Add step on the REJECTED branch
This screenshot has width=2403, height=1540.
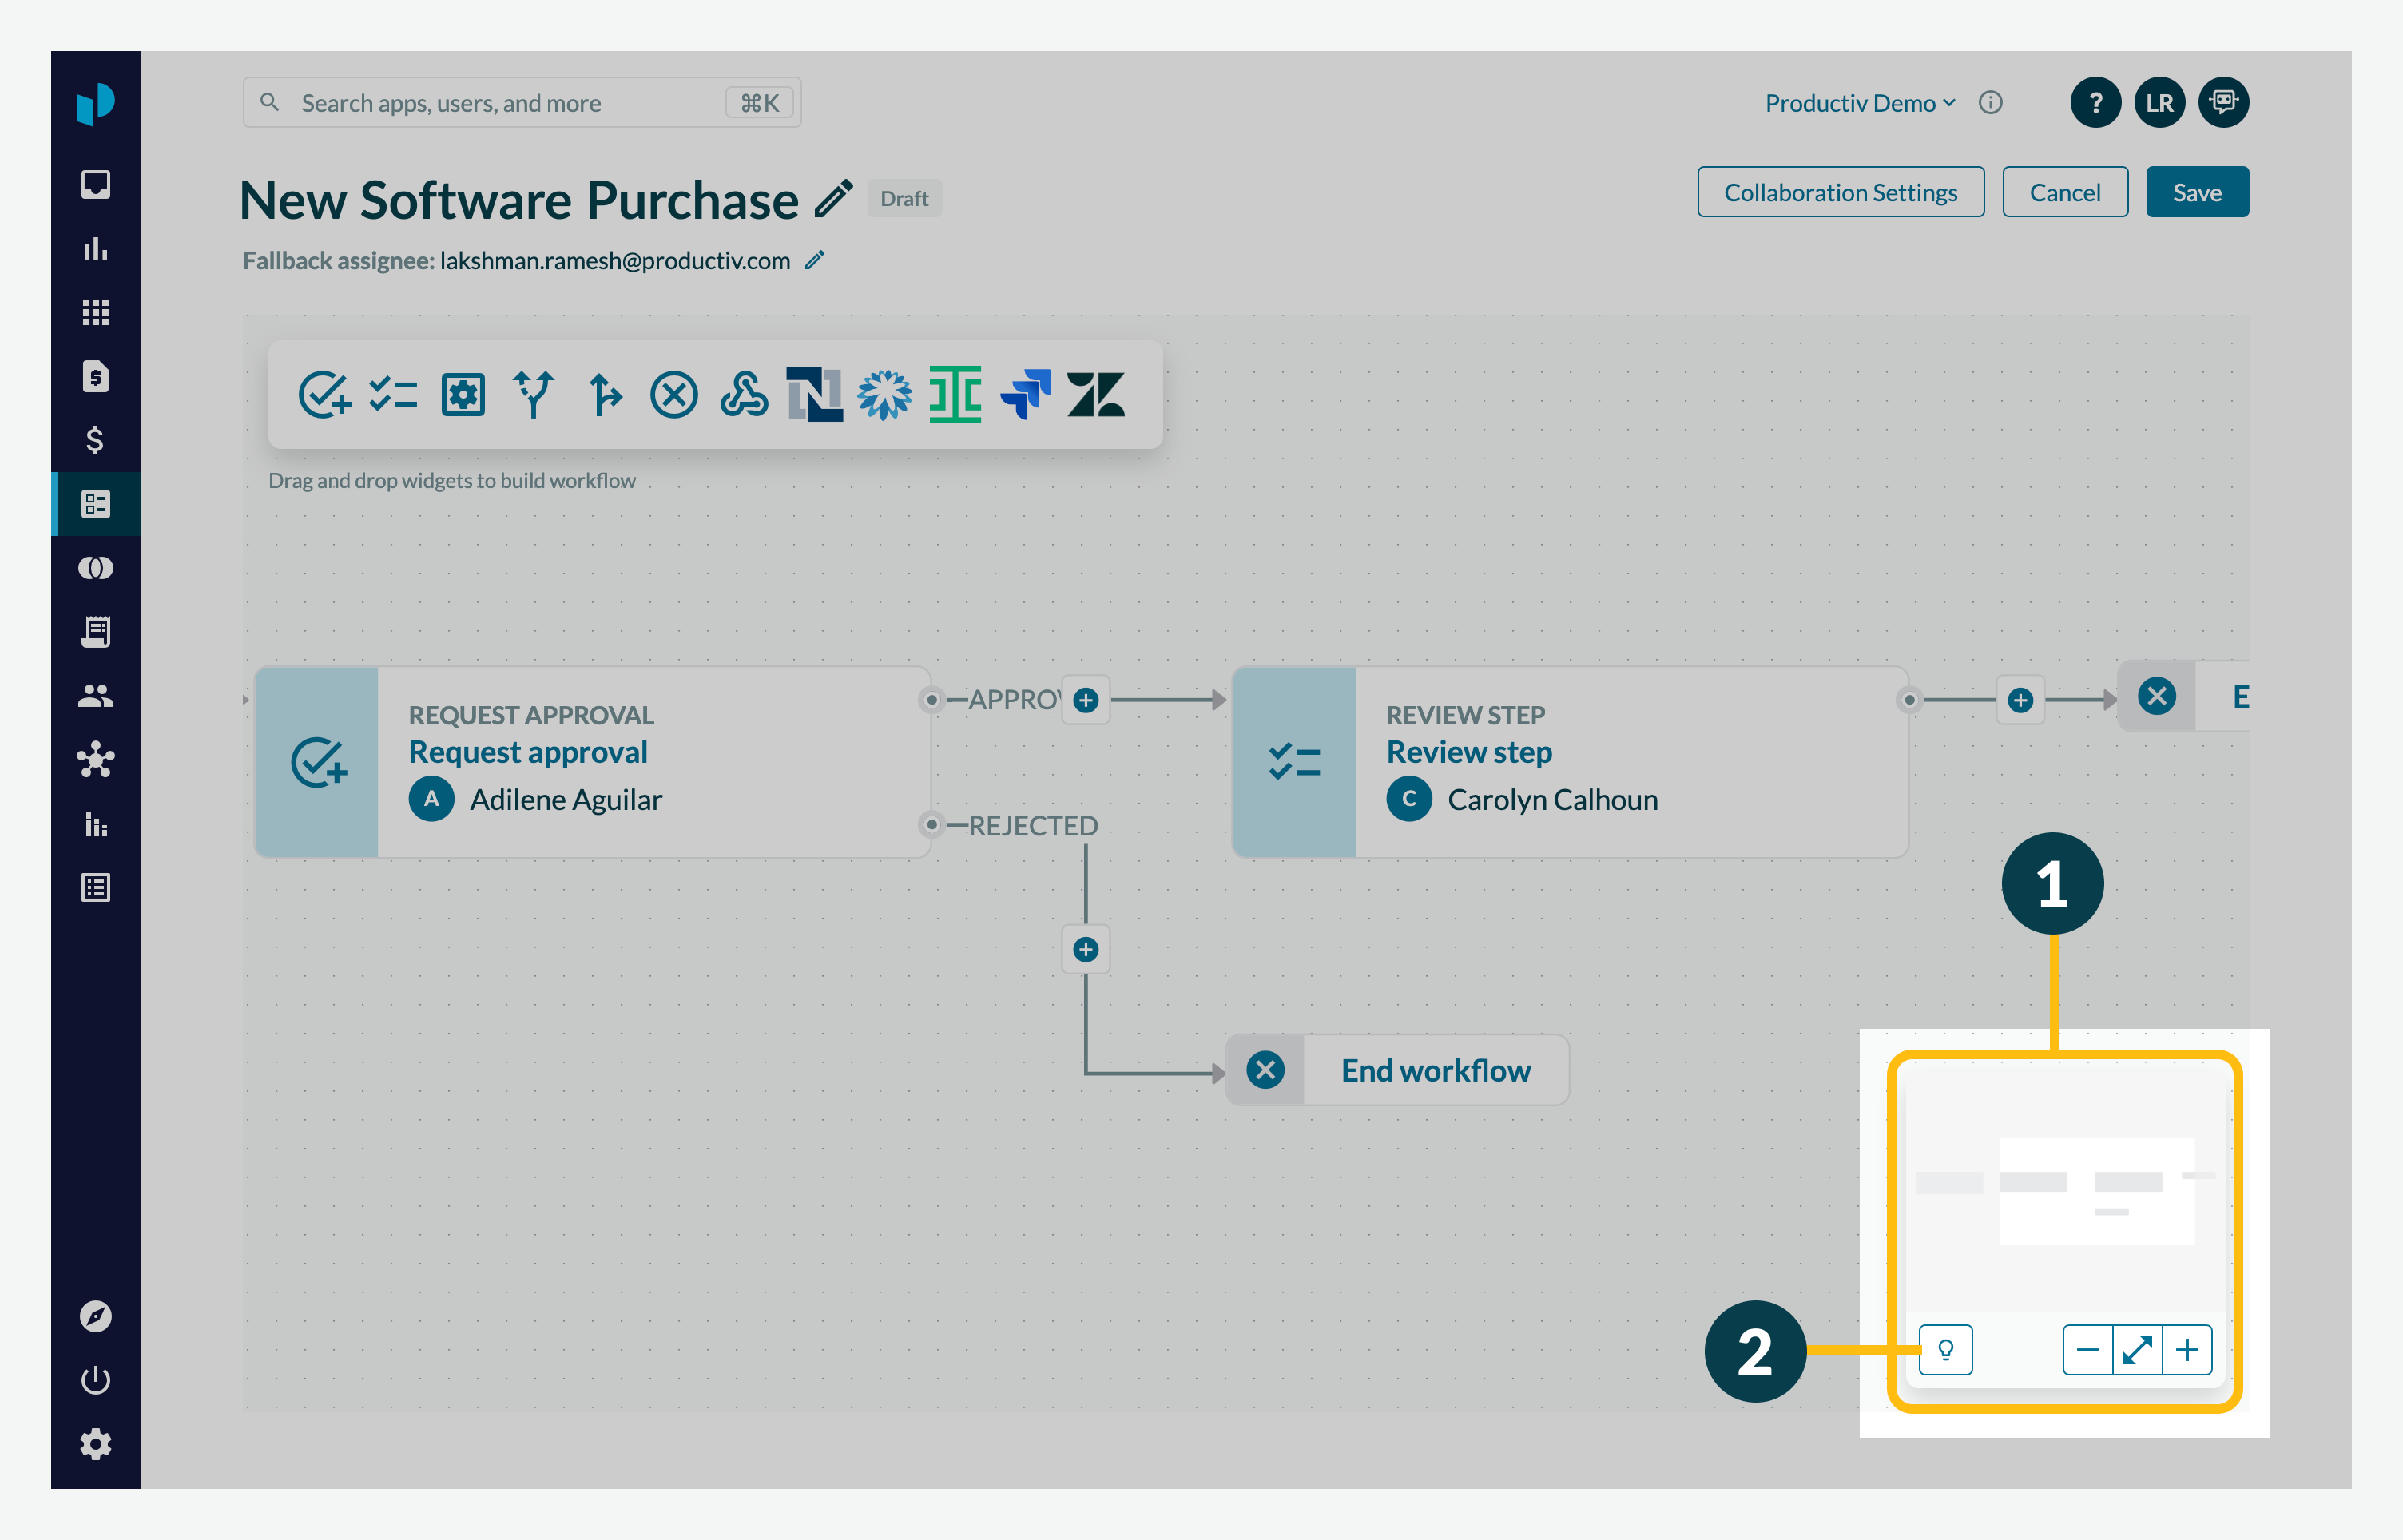click(x=1086, y=949)
